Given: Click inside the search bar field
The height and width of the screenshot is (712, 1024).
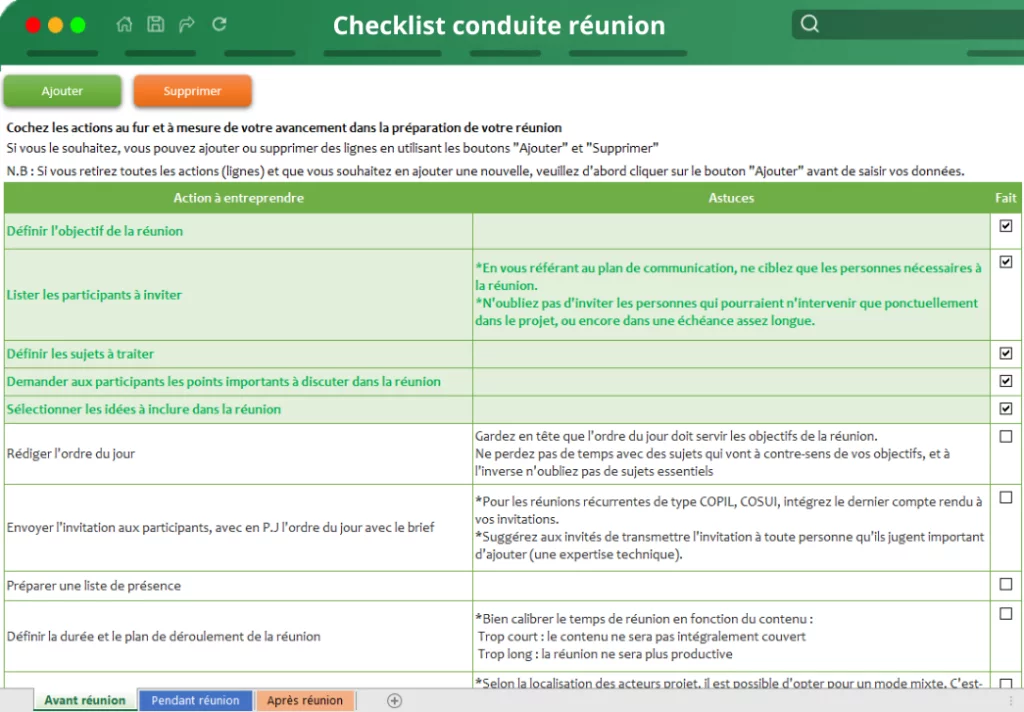Looking at the screenshot, I should [908, 24].
